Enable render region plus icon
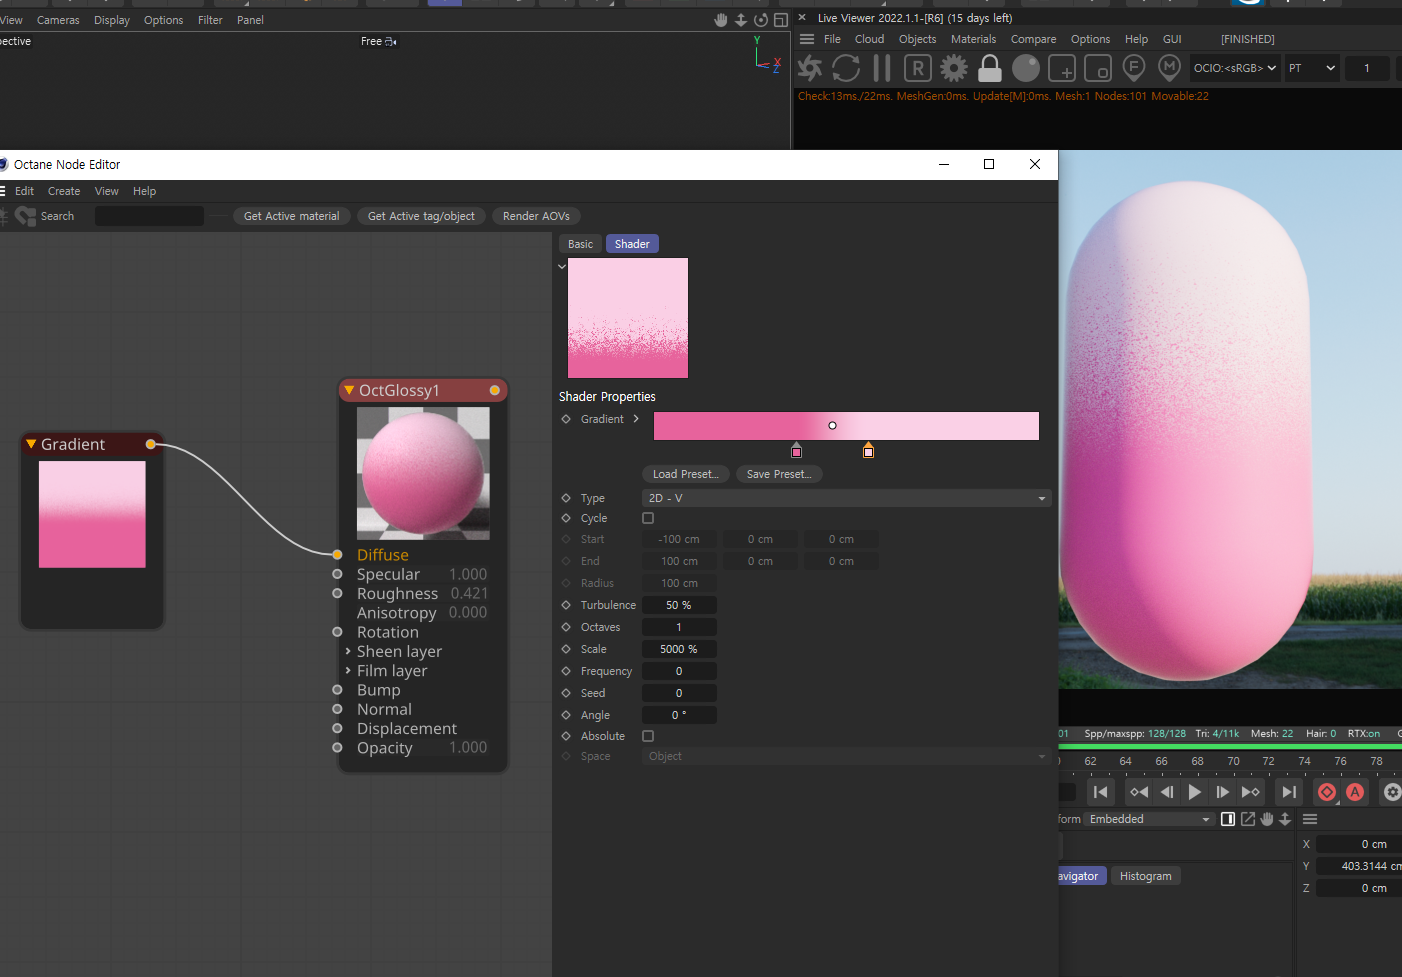This screenshot has width=1402, height=977. click(x=1062, y=68)
